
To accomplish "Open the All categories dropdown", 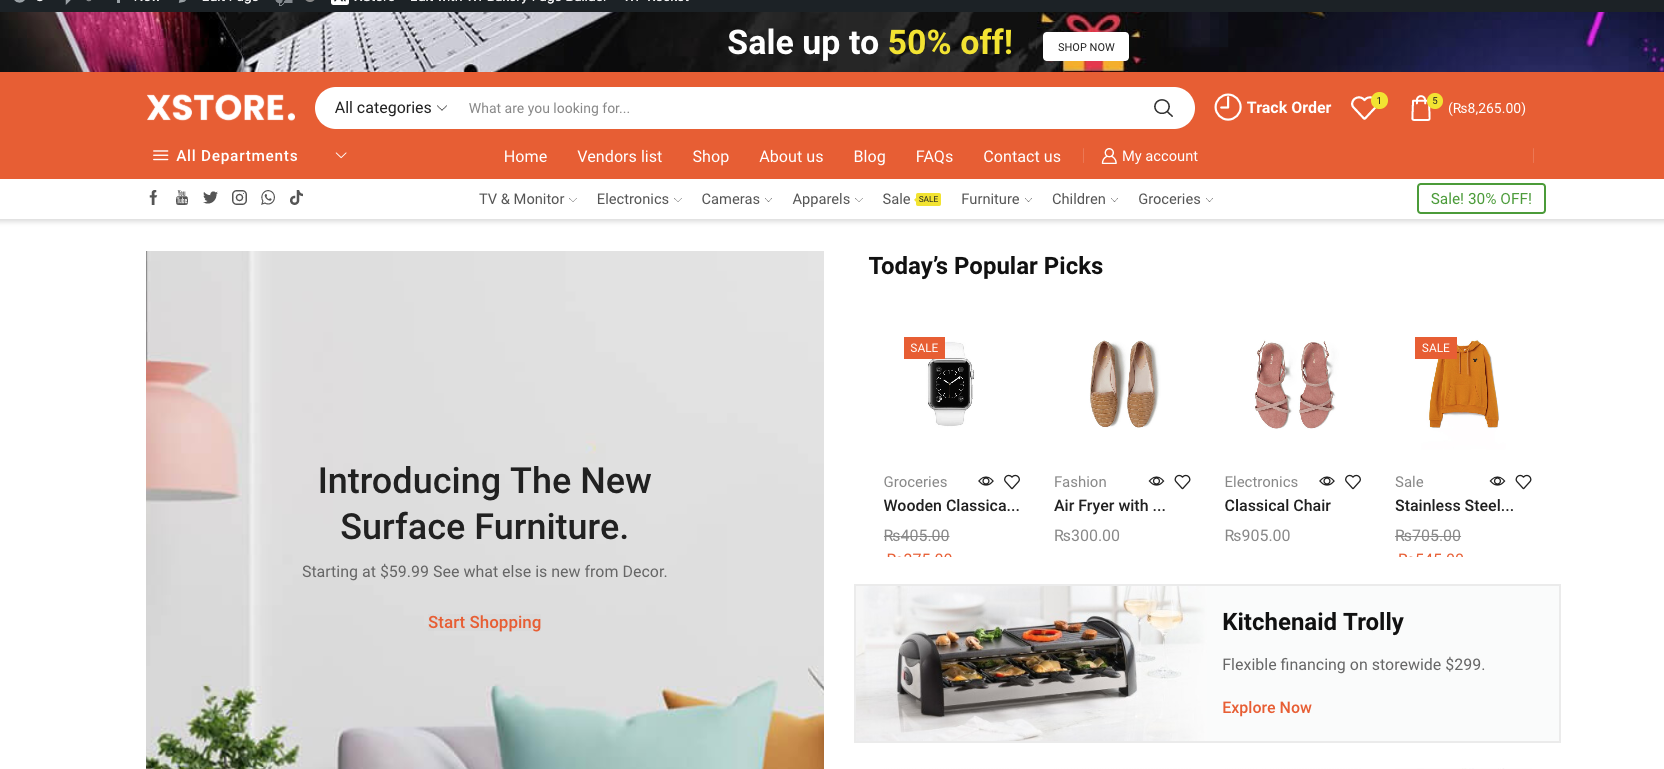I will 391,108.
